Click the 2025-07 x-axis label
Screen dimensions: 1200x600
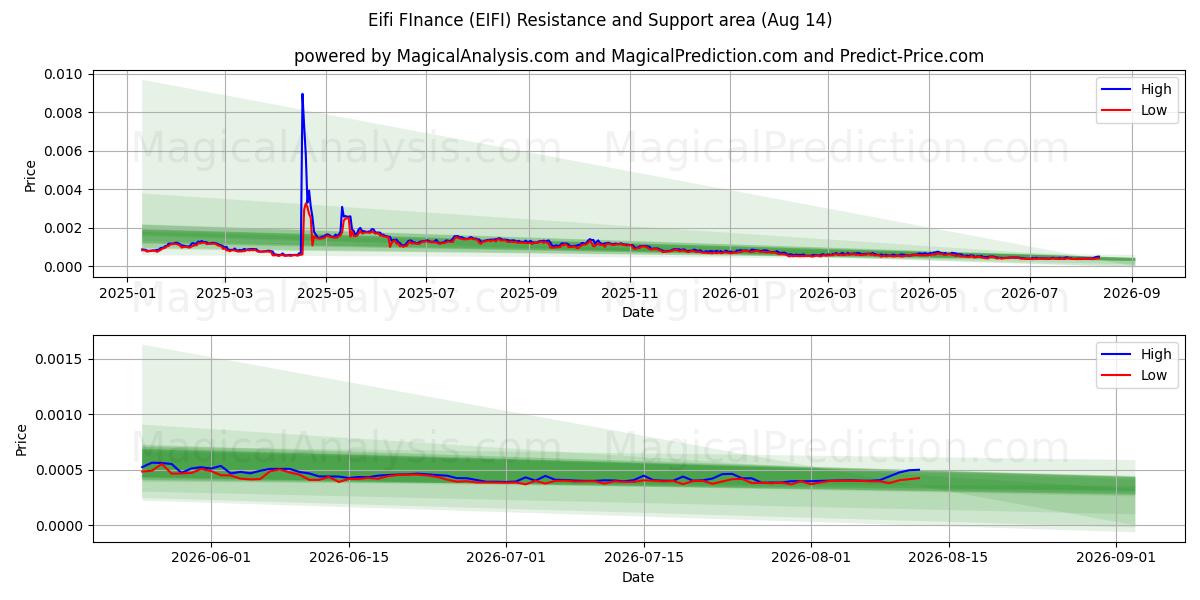pos(426,293)
